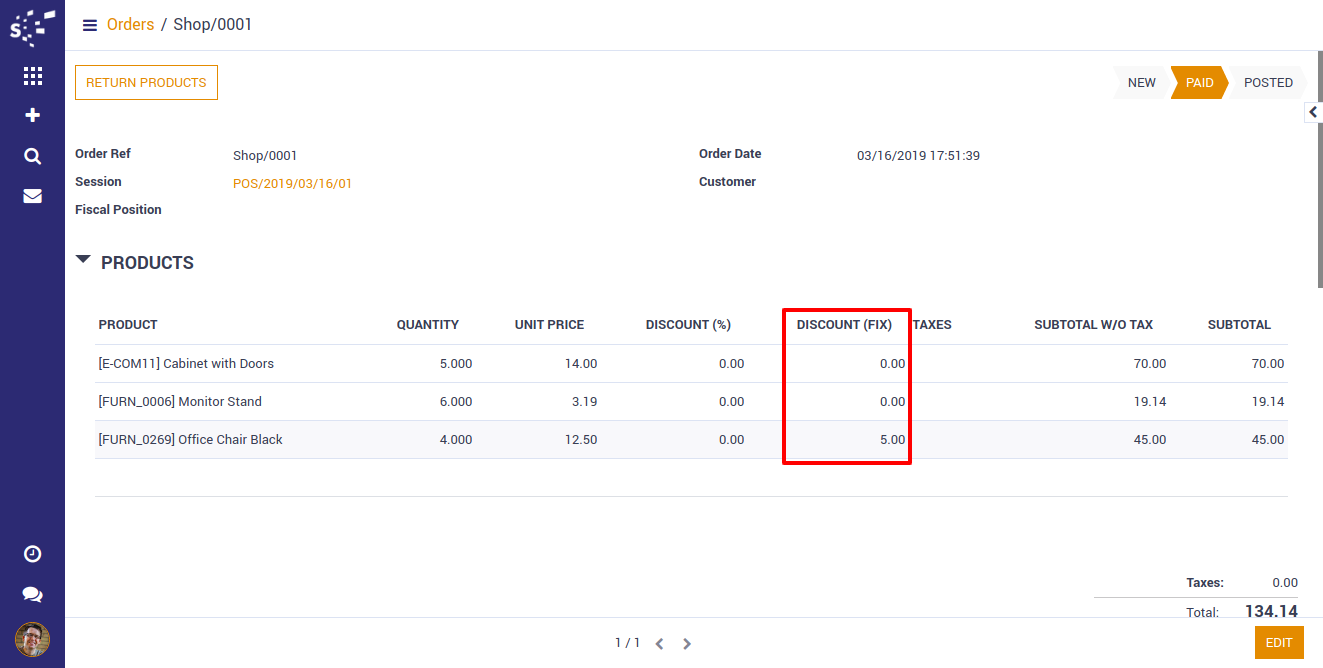Click subtotal without tax 19.14
This screenshot has width=1323, height=668.
(1149, 402)
